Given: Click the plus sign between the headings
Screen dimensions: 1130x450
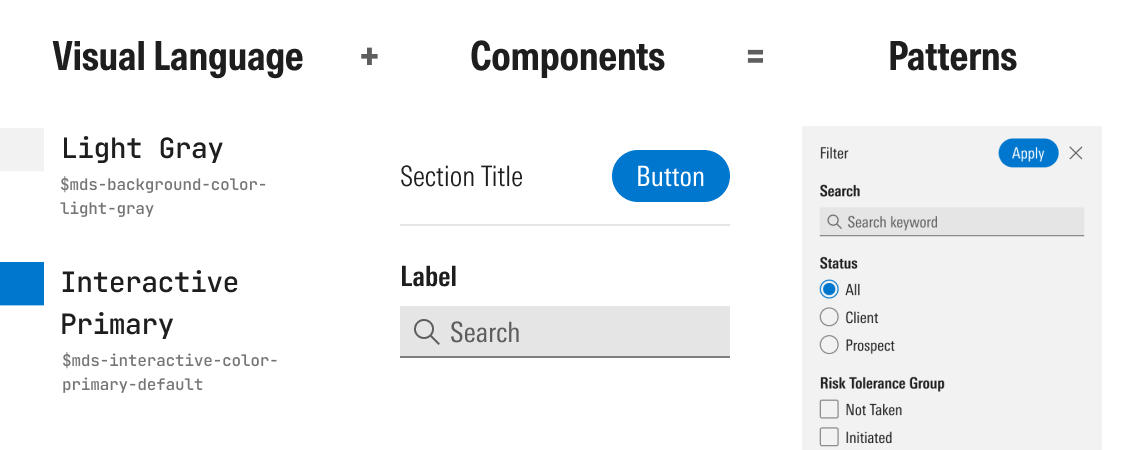Looking at the screenshot, I should tap(369, 57).
